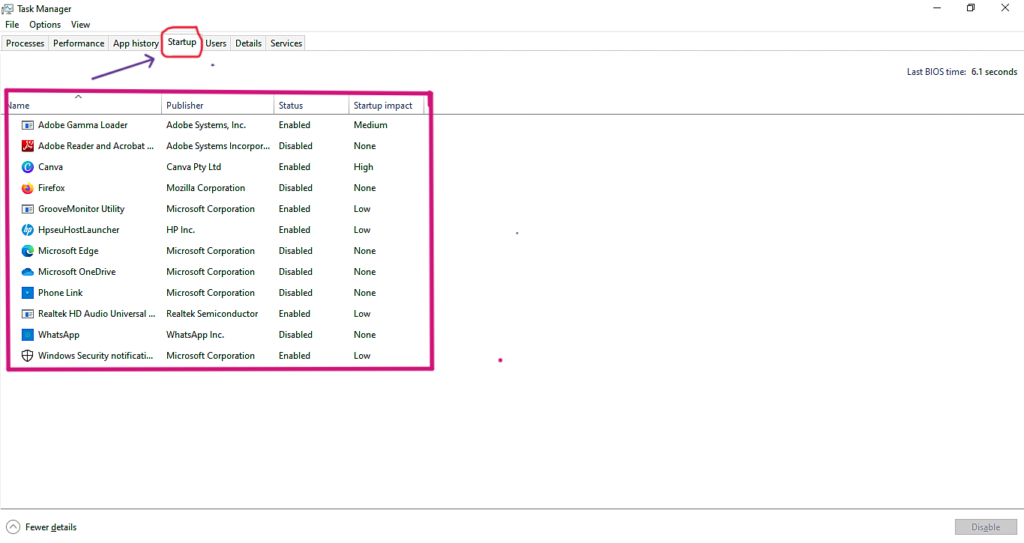Select the Phone Link row name

click(x=60, y=293)
